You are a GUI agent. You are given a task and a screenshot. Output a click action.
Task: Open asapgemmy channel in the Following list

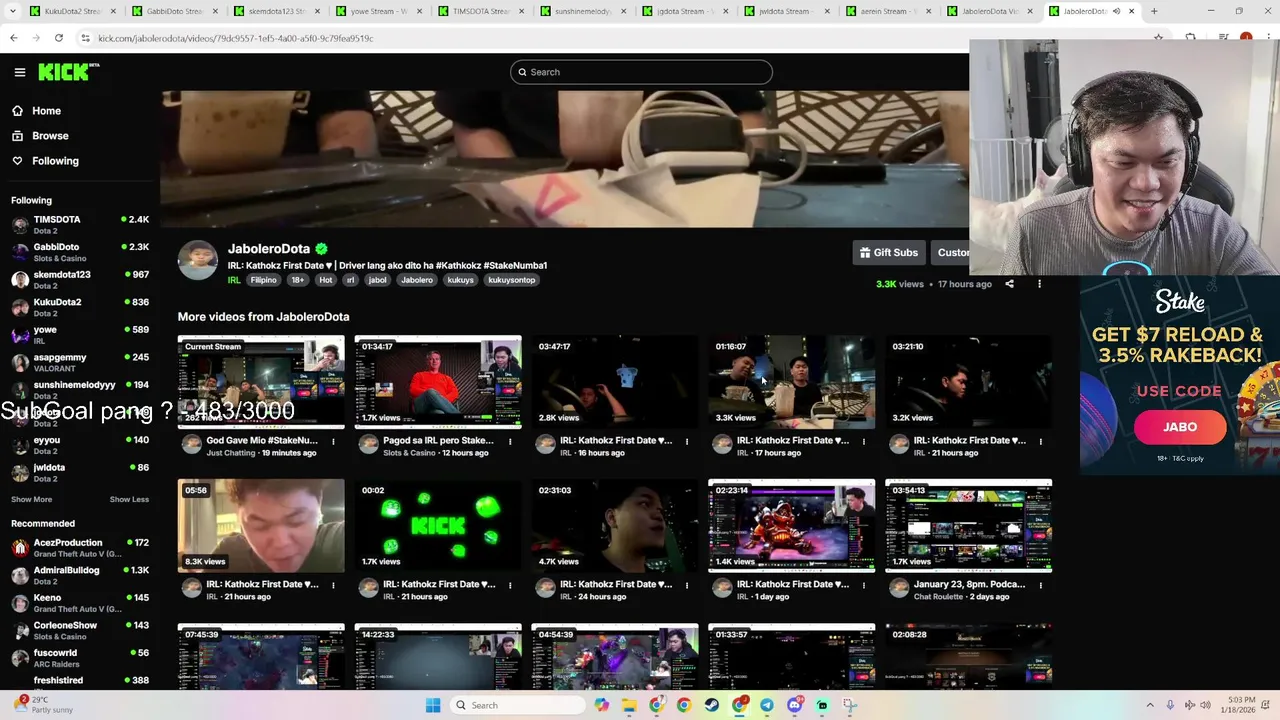pos(80,362)
